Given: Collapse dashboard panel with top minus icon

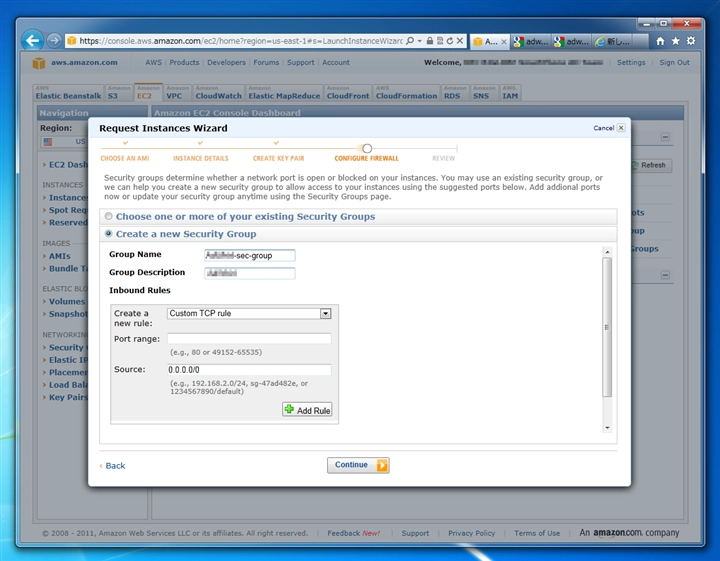Looking at the screenshot, I should pyautogui.click(x=665, y=137).
